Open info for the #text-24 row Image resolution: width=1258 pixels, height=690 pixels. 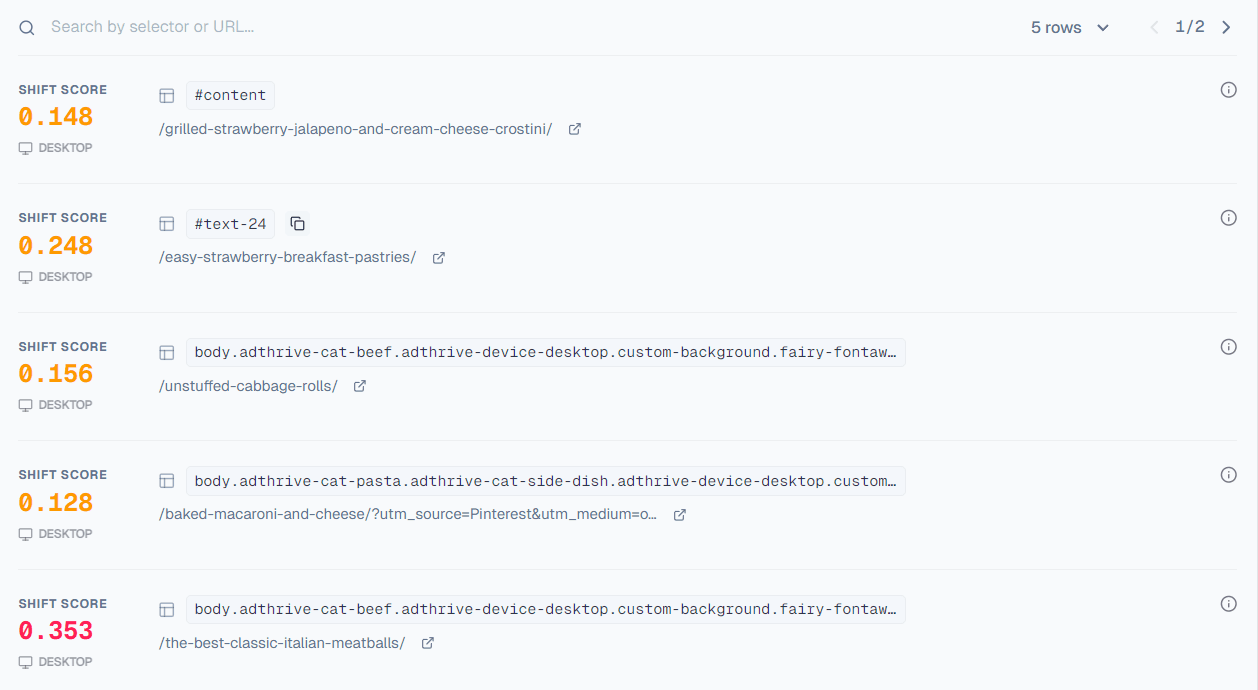(x=1229, y=218)
